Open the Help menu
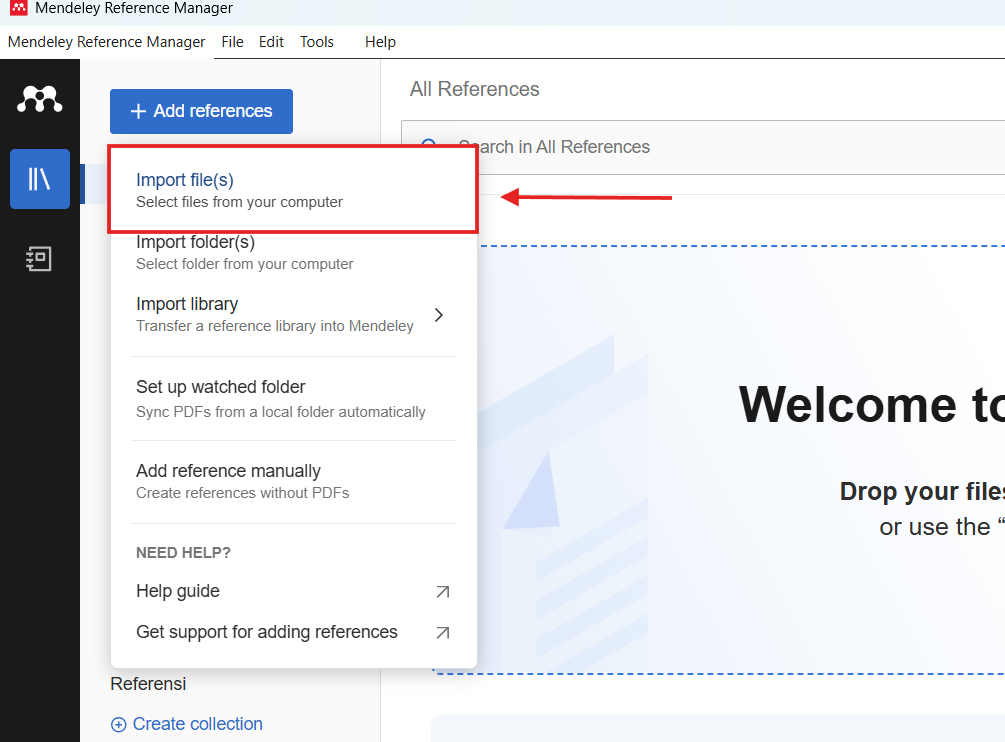The width and height of the screenshot is (1005, 742). [380, 42]
